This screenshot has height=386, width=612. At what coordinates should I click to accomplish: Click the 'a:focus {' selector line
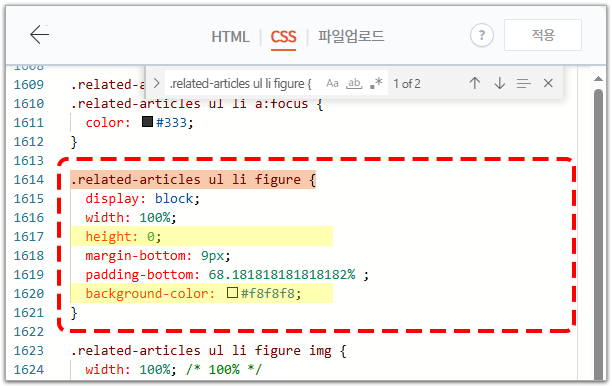tap(197, 103)
